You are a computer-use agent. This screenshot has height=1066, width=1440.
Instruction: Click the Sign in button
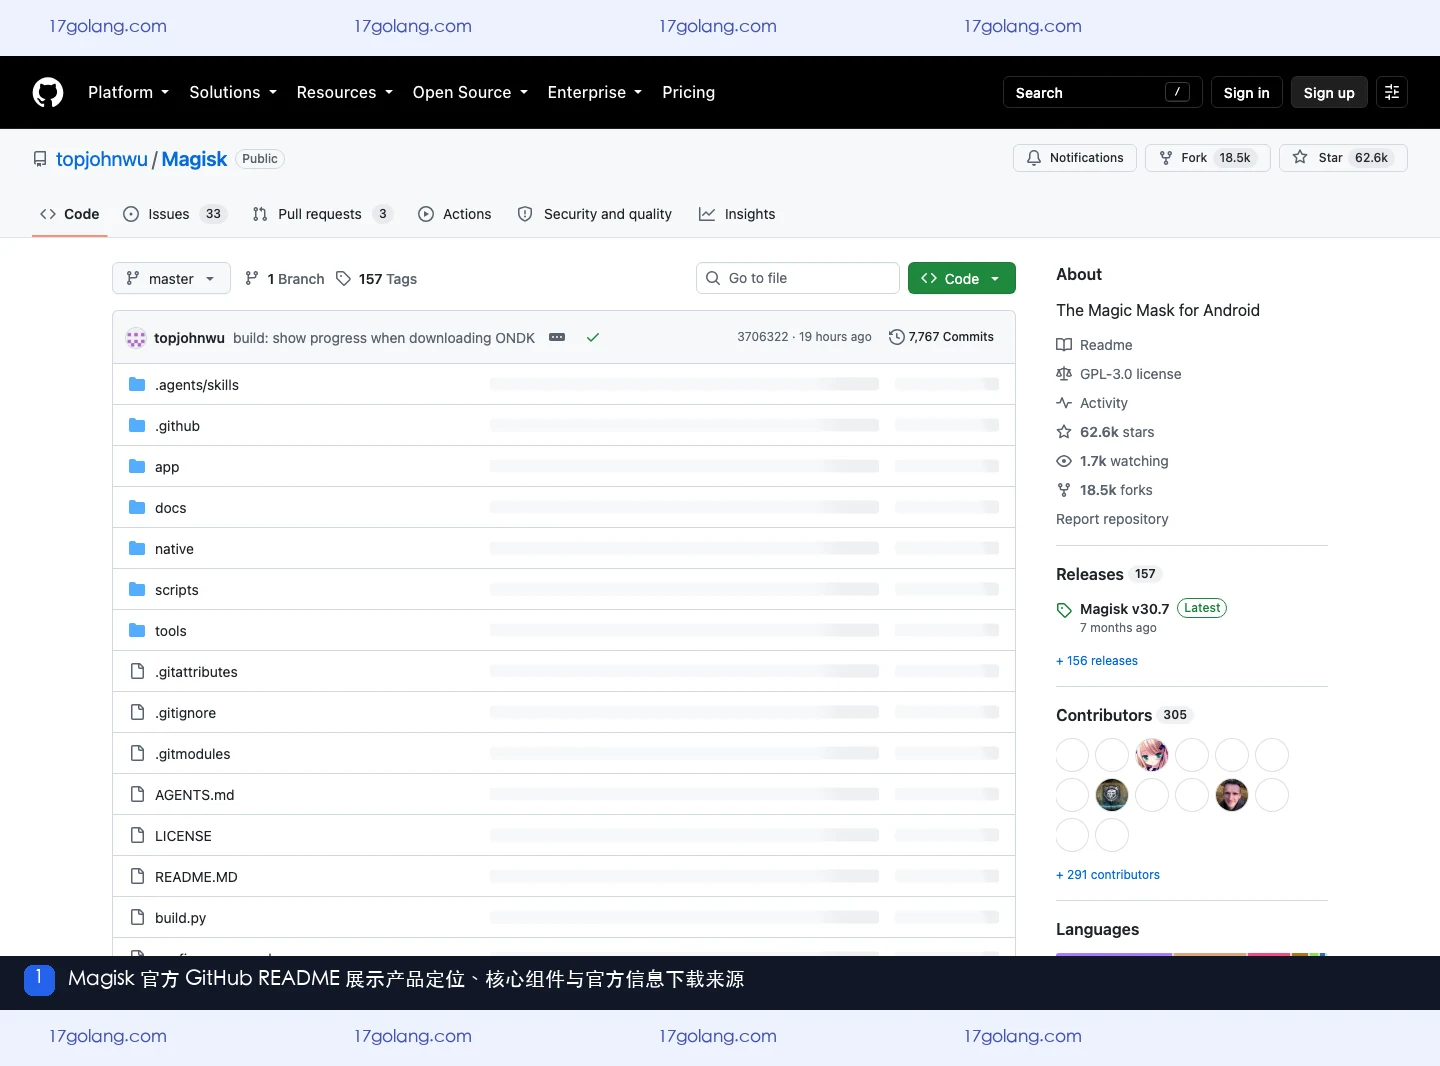(1246, 92)
